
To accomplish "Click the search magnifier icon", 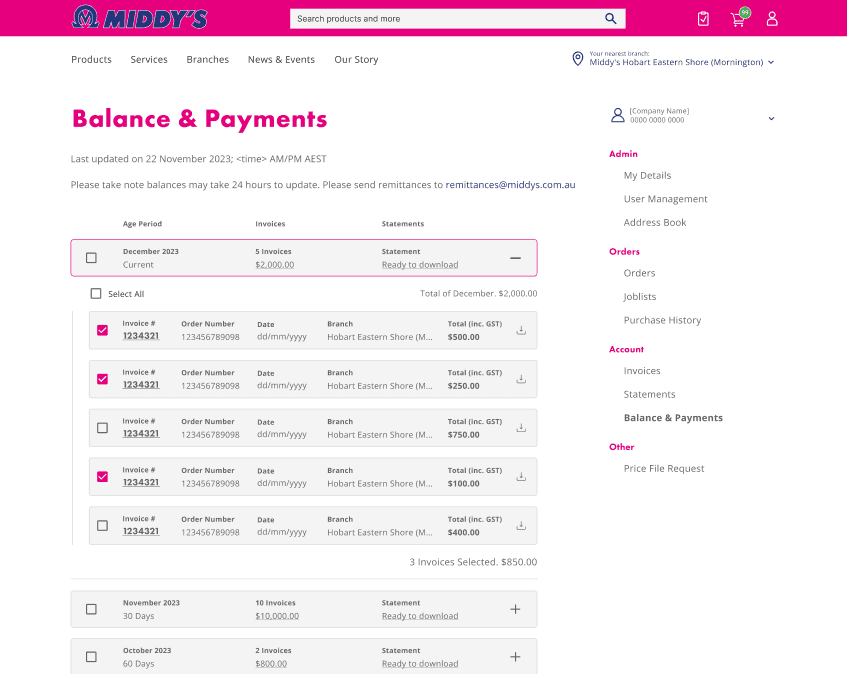I will coord(610,18).
